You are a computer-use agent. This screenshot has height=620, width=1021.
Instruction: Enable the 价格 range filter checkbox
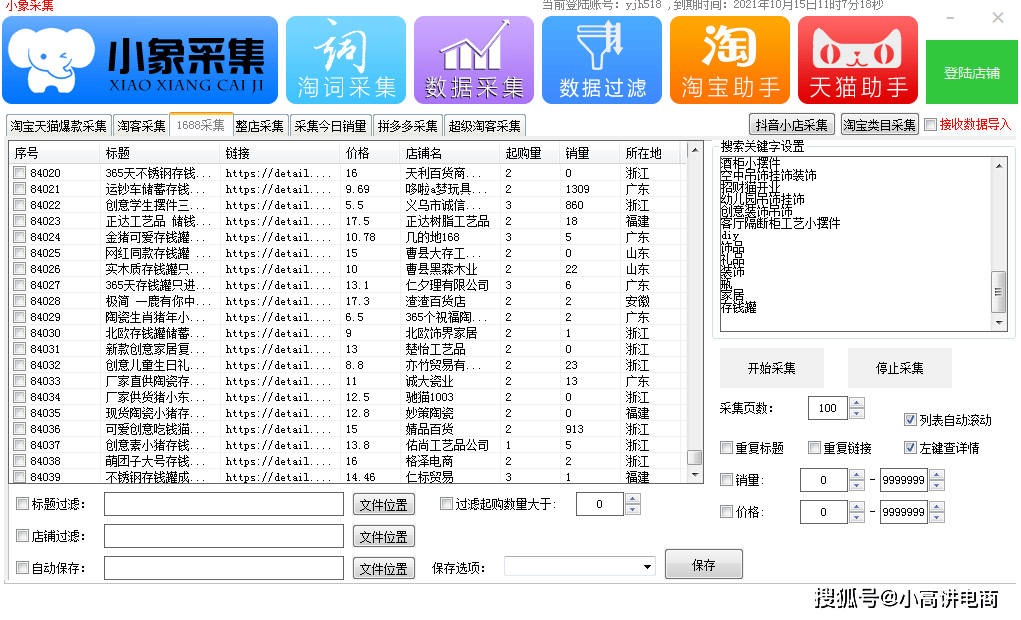[727, 511]
